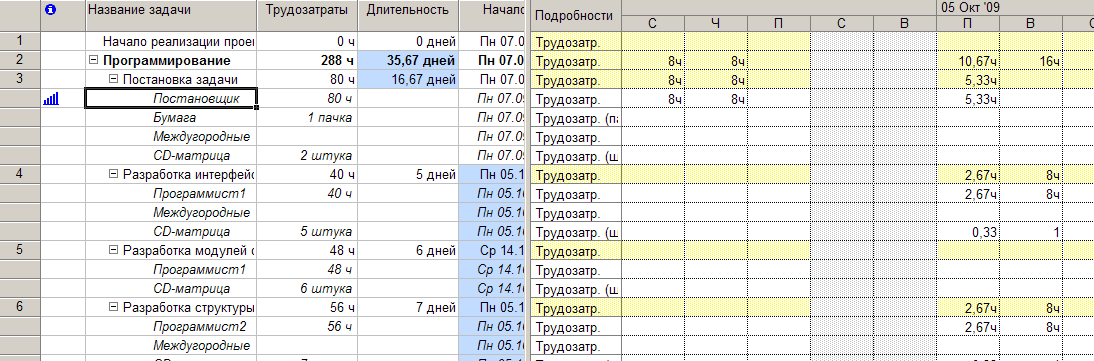Select the Междугородные row under Постановка задачи
This screenshot has width=1094, height=361.
click(171, 136)
